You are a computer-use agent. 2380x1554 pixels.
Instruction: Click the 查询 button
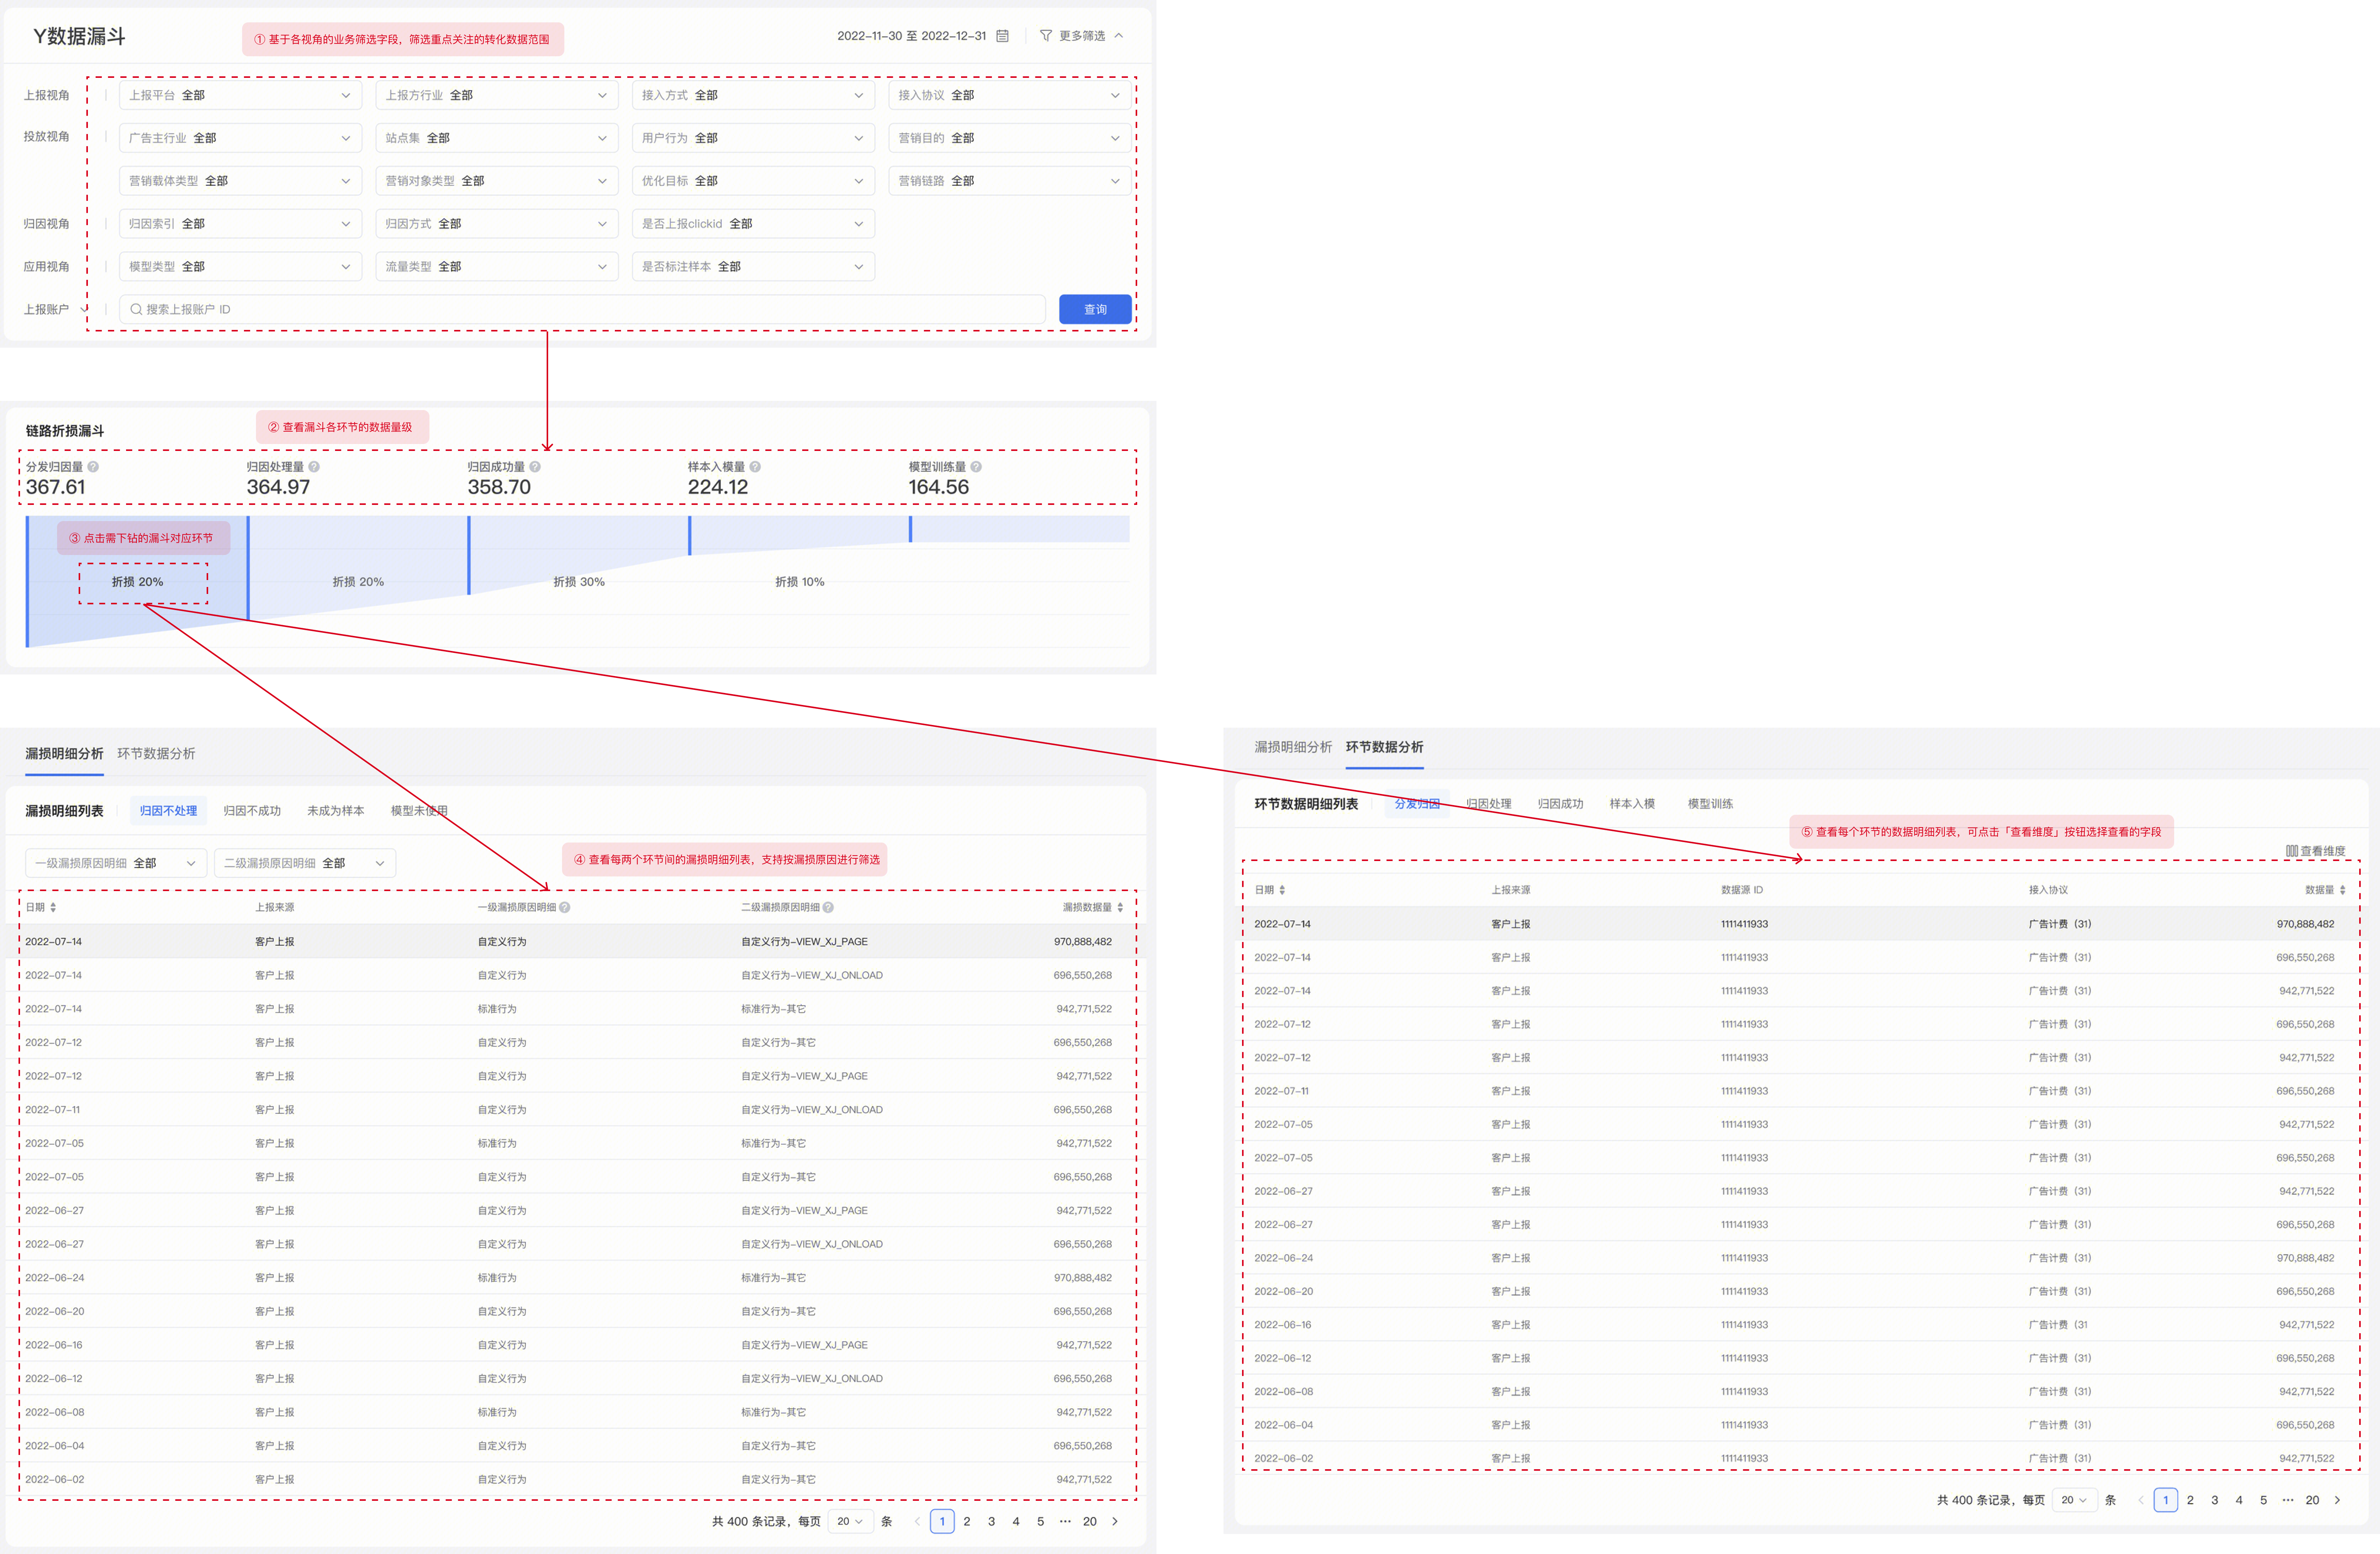click(x=1095, y=309)
